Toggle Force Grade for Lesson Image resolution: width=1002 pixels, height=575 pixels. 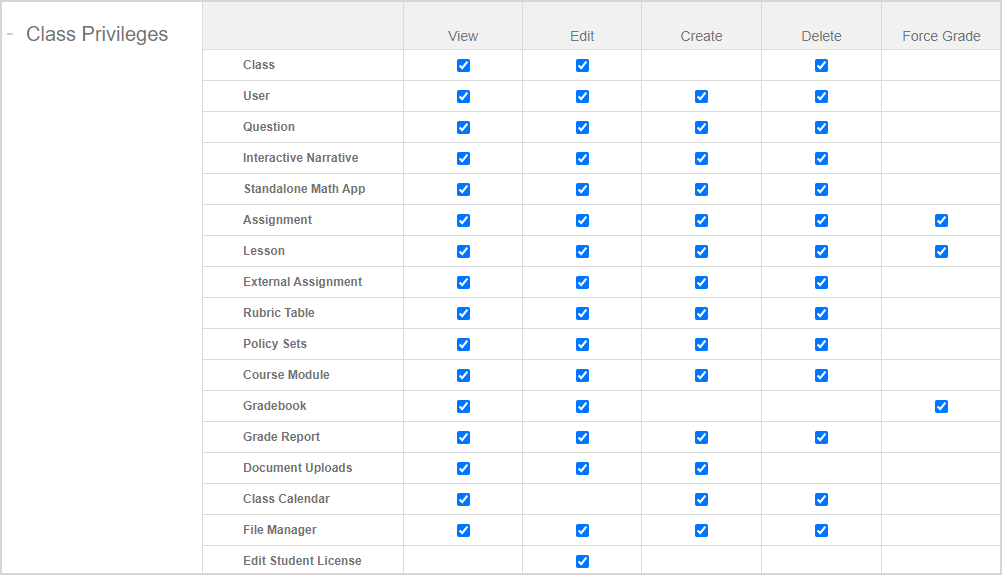click(x=941, y=252)
